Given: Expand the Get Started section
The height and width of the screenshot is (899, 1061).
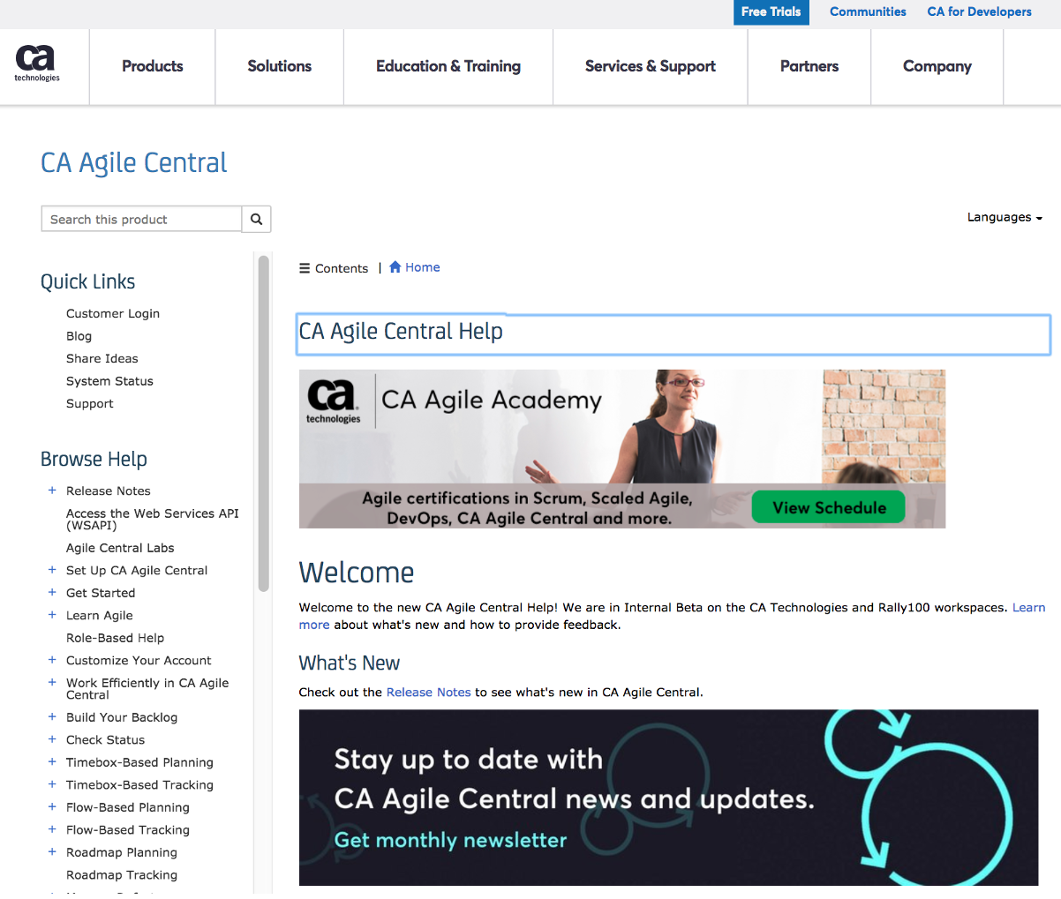Looking at the screenshot, I should [51, 592].
